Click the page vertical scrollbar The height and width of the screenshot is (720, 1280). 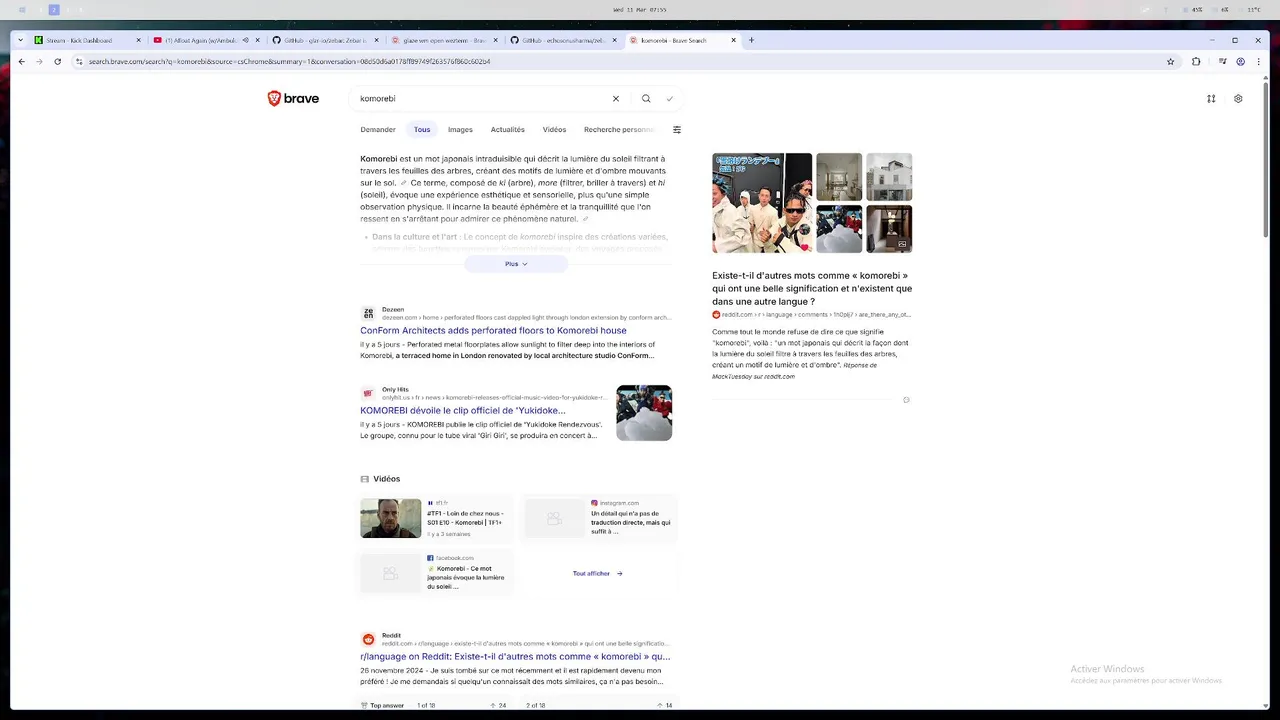click(1266, 160)
